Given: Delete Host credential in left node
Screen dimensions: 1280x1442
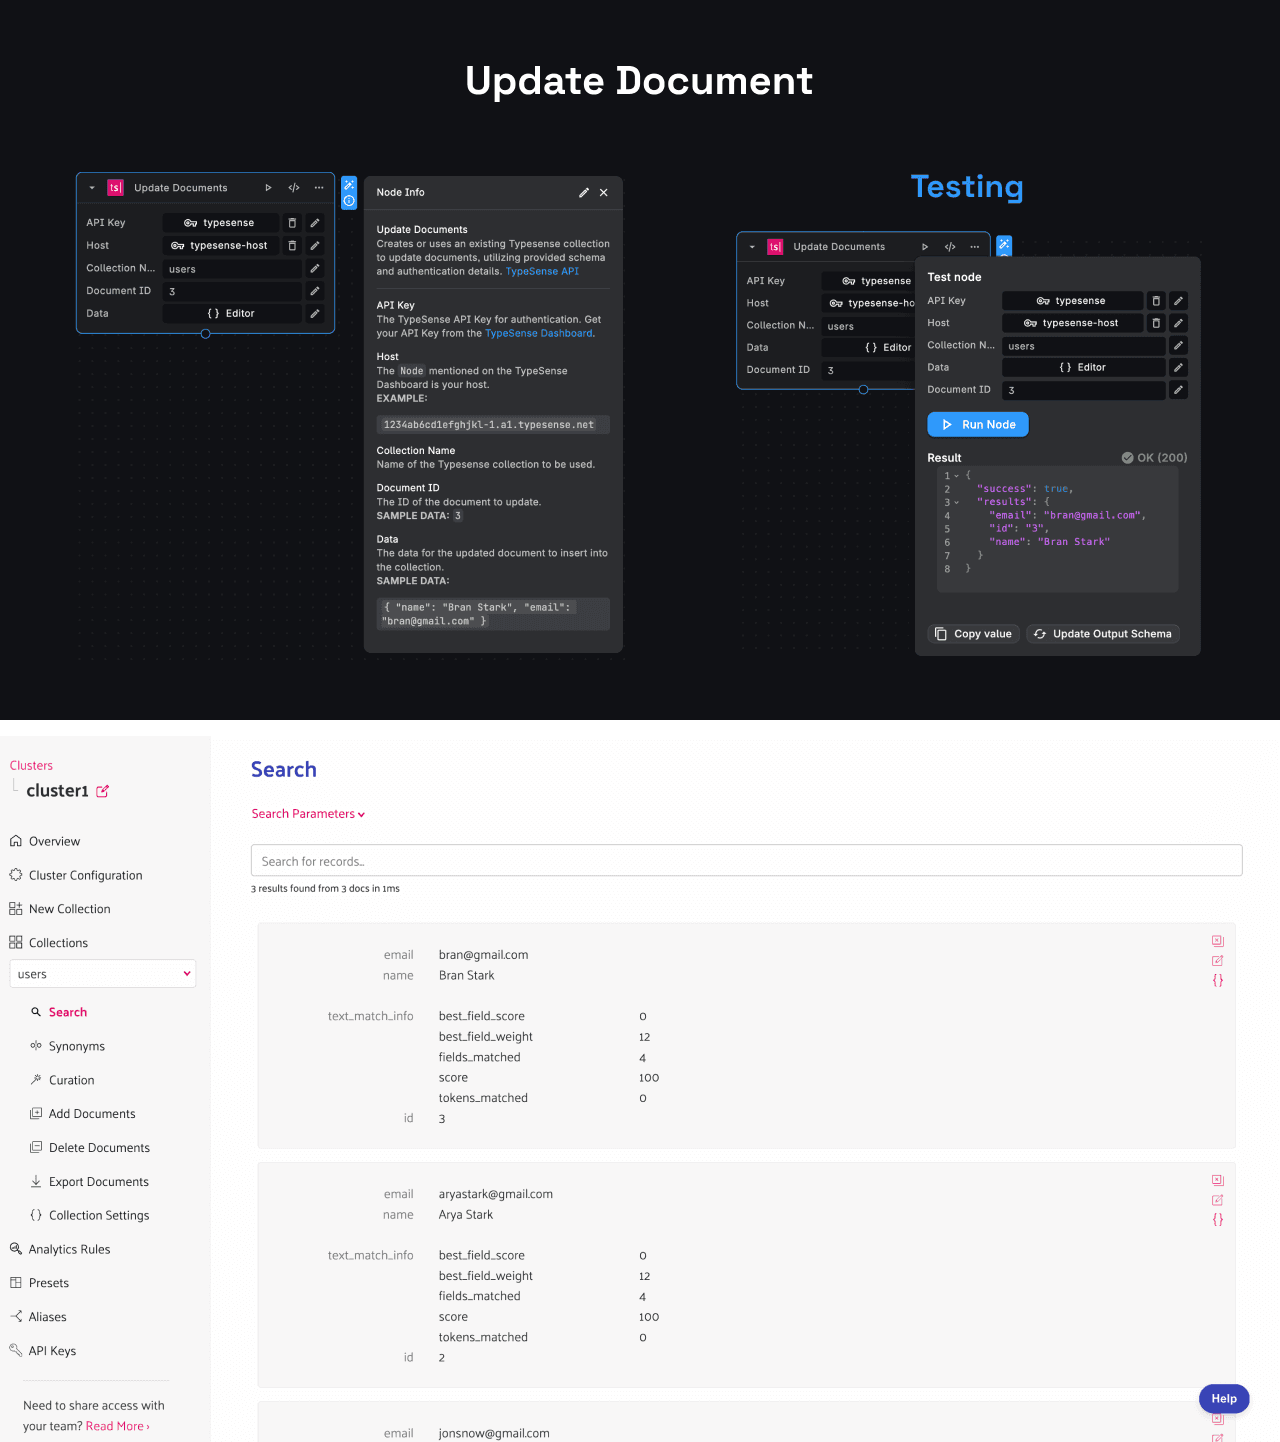Looking at the screenshot, I should 292,246.
